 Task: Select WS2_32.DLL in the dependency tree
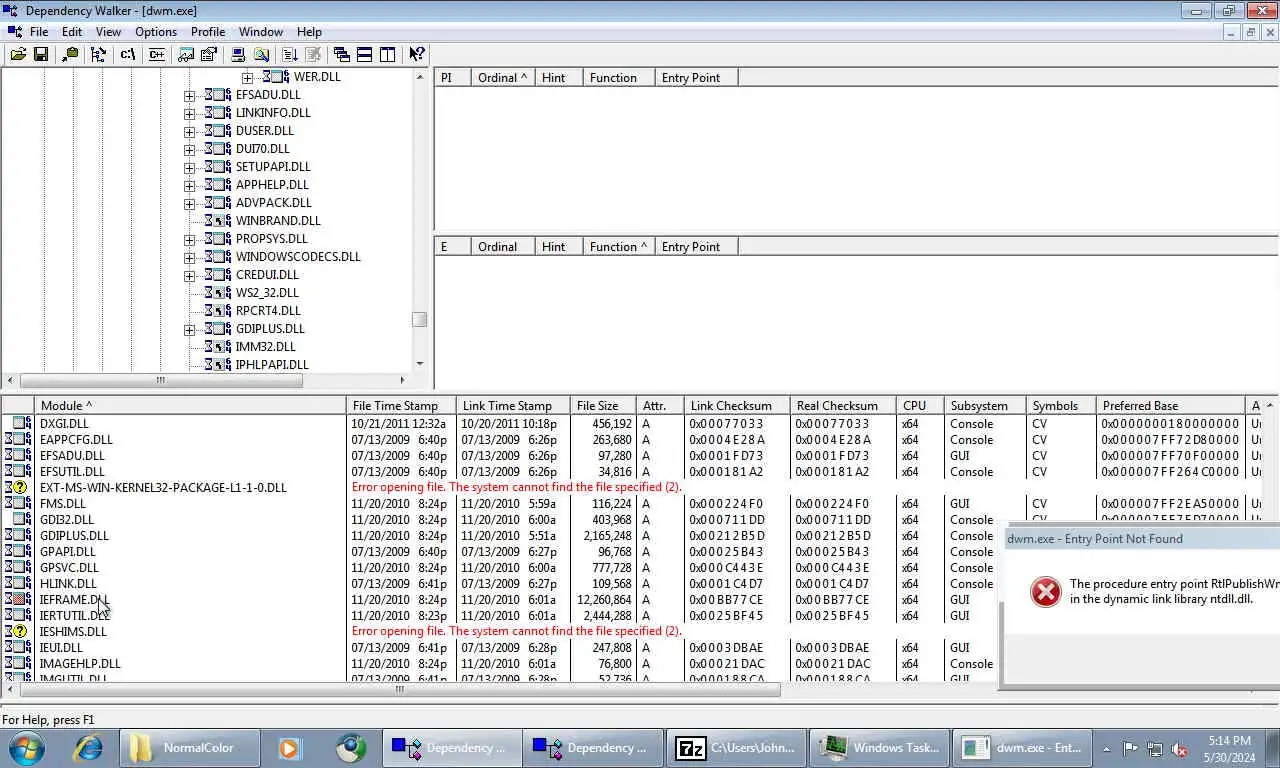267,293
